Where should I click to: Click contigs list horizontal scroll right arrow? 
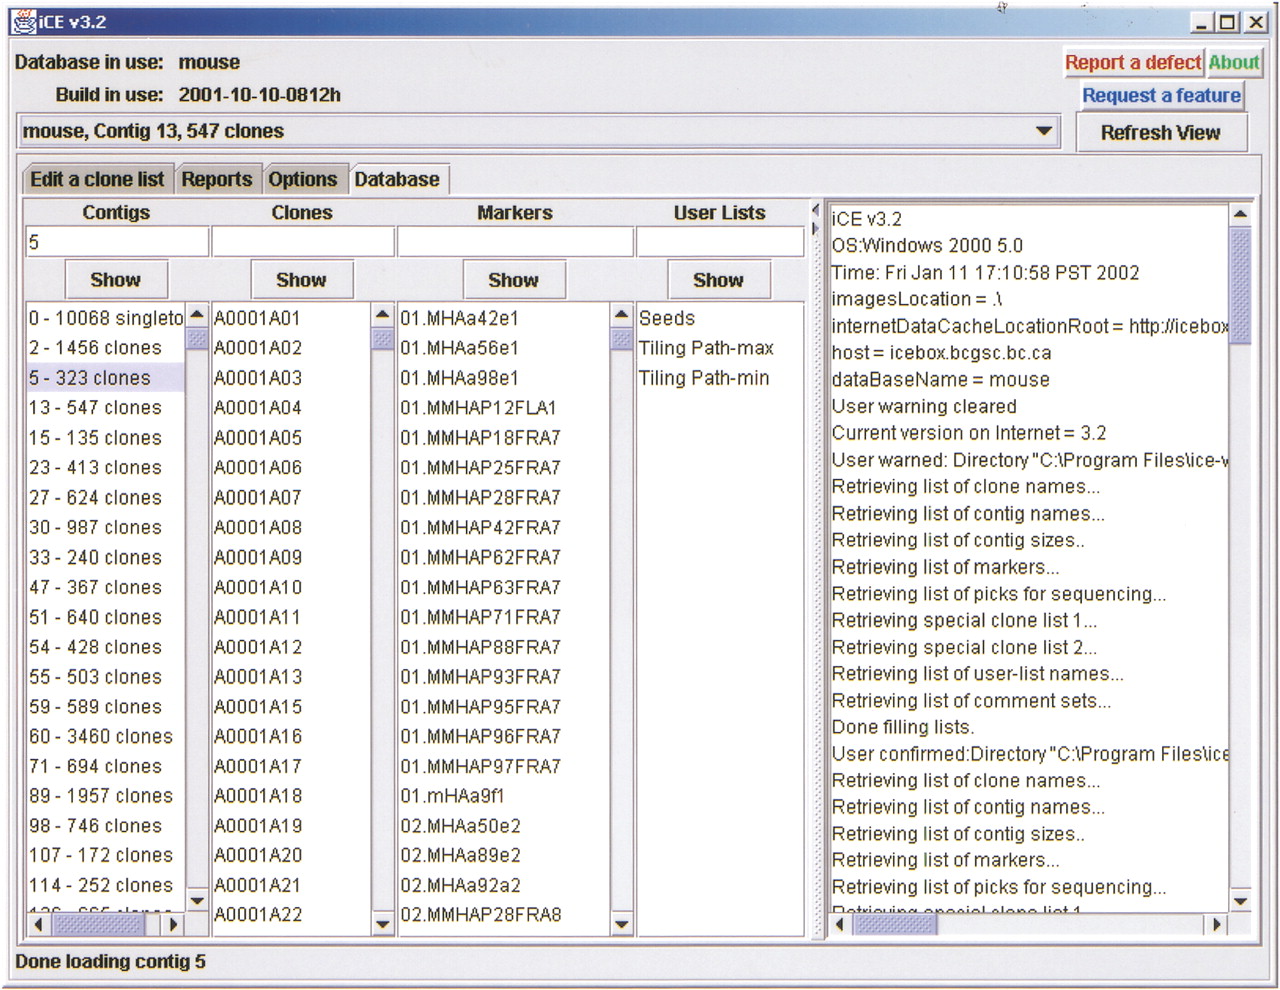click(x=174, y=925)
